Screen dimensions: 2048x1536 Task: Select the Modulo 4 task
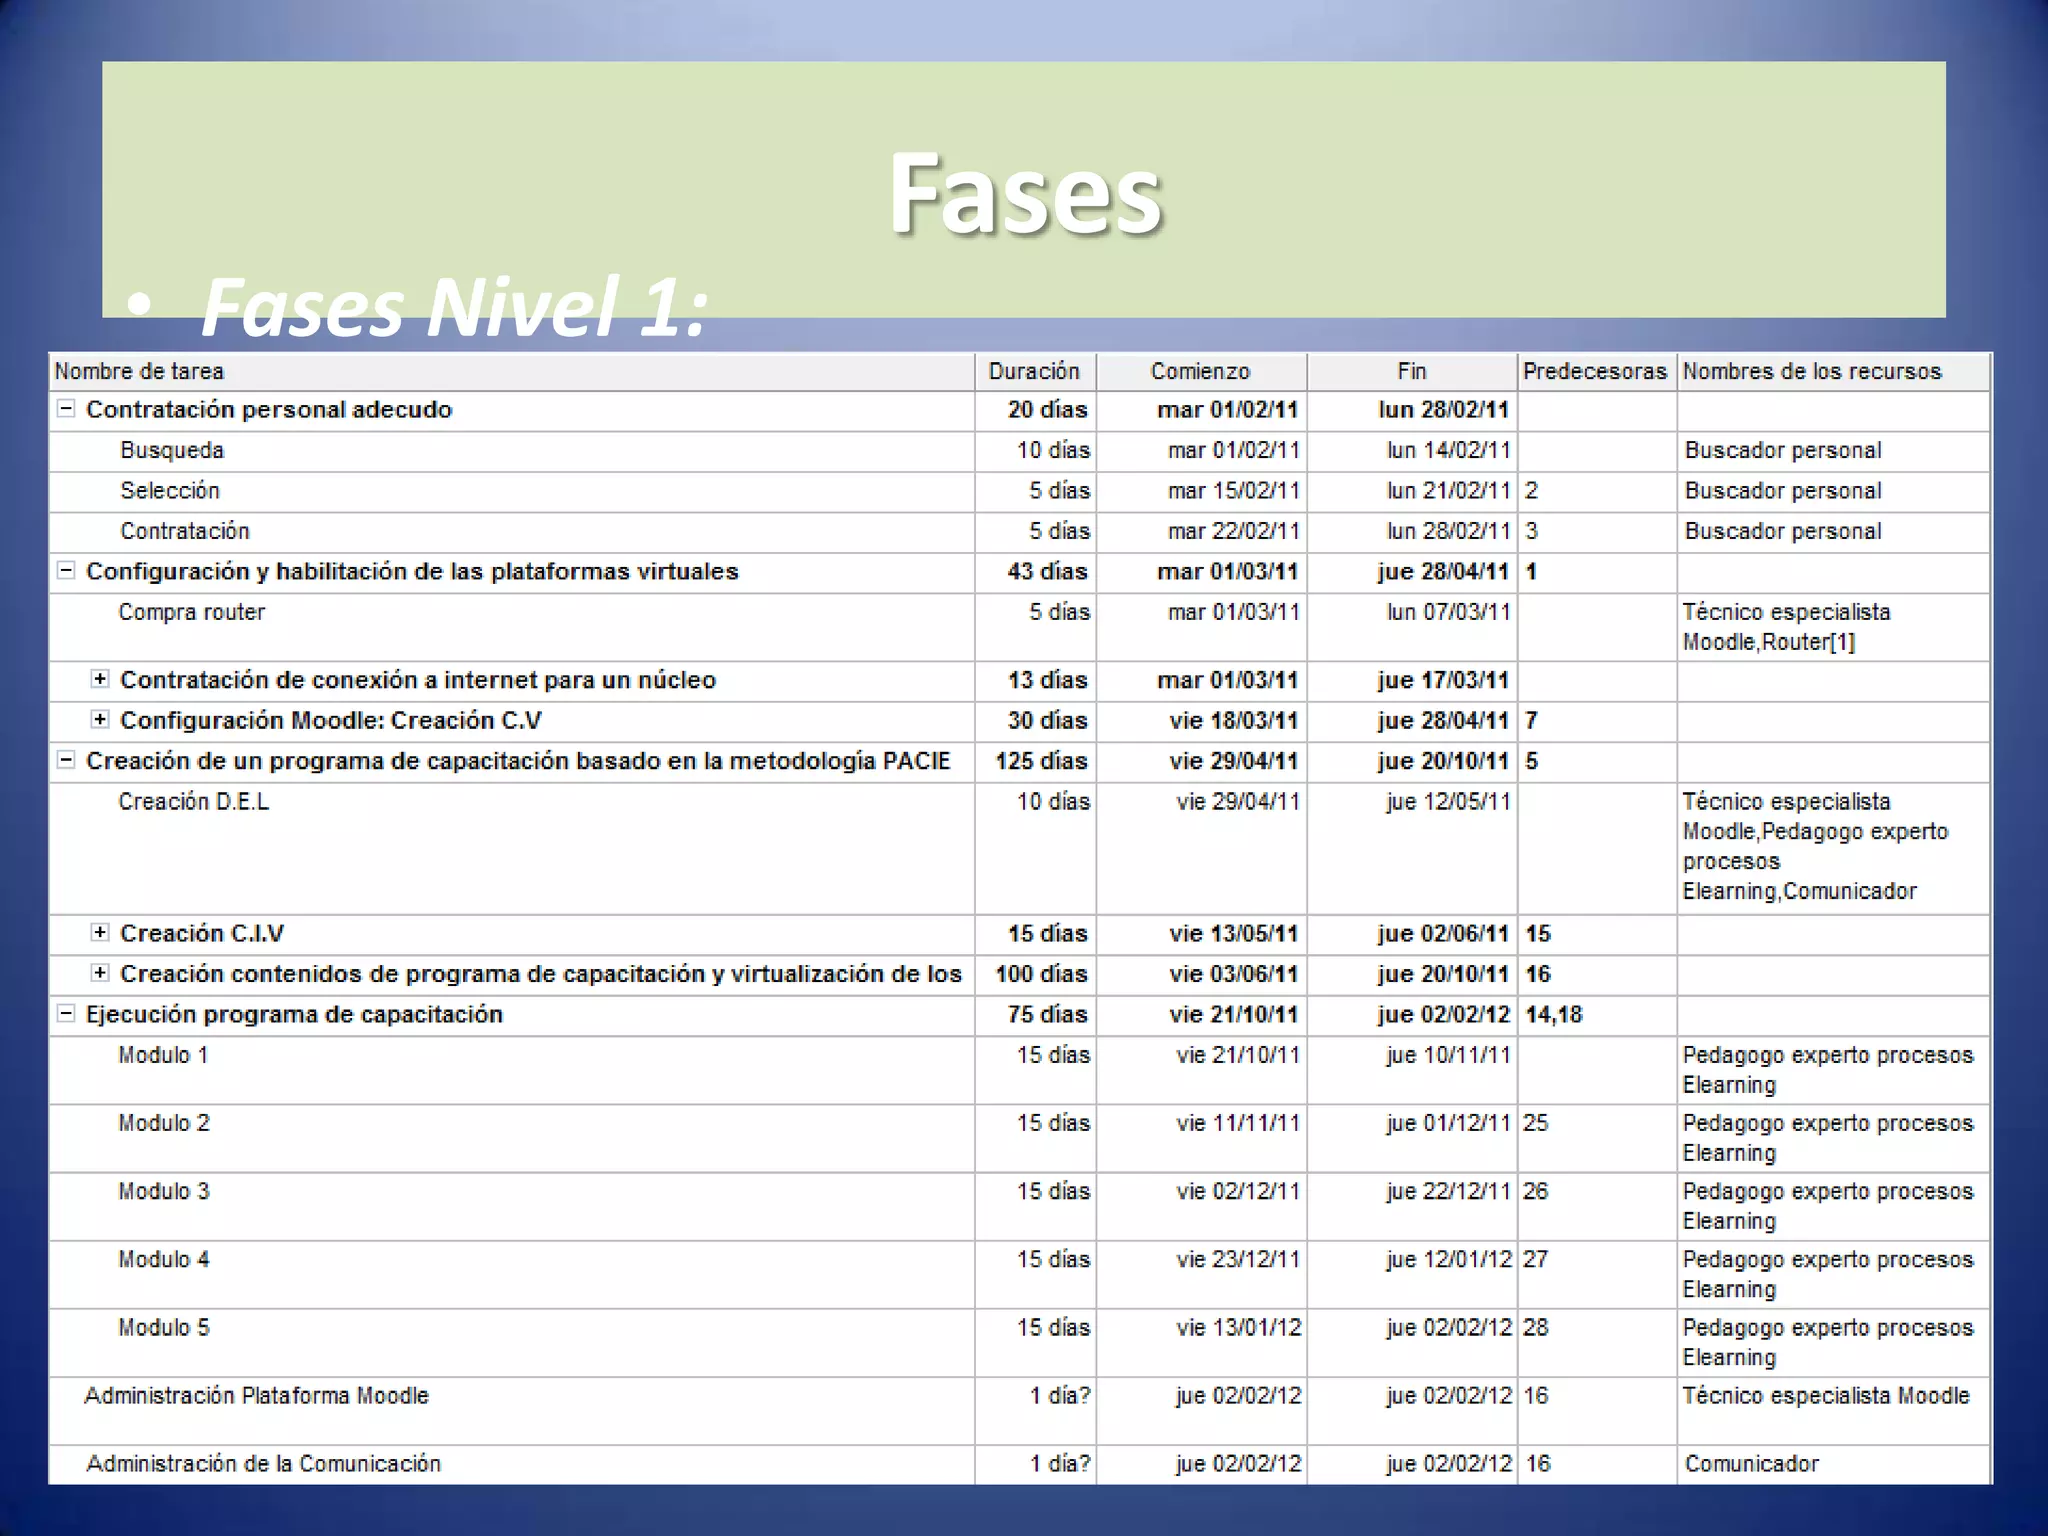[164, 1259]
